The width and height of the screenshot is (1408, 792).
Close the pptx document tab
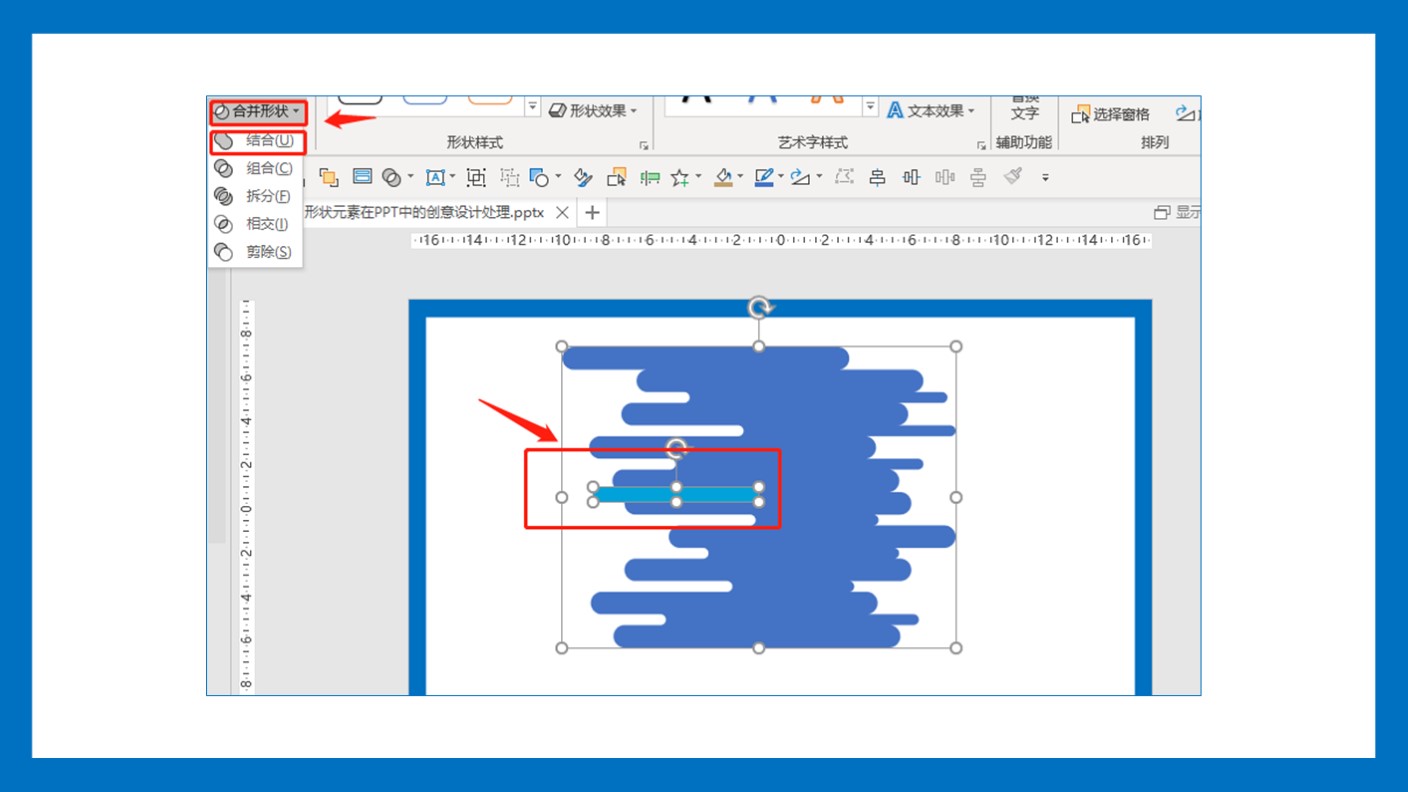(x=562, y=213)
